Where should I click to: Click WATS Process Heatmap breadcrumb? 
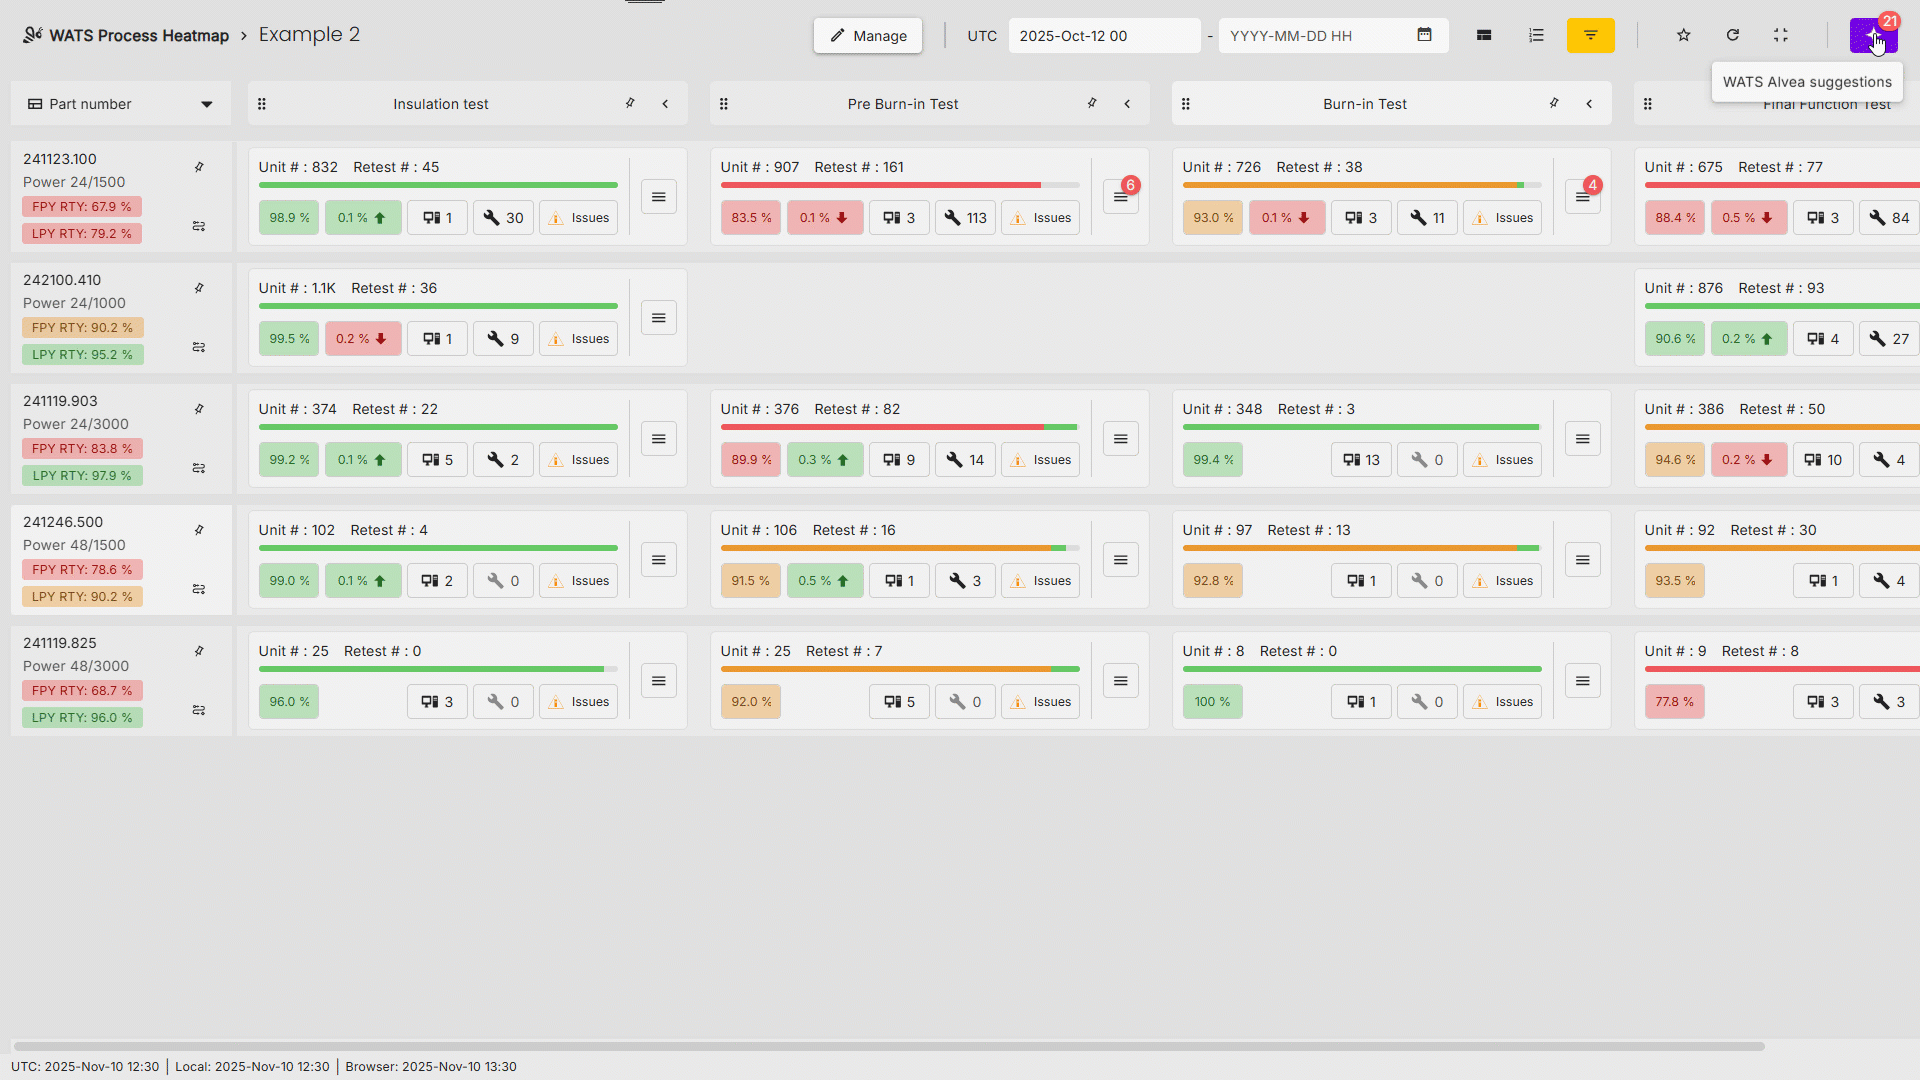point(139,36)
